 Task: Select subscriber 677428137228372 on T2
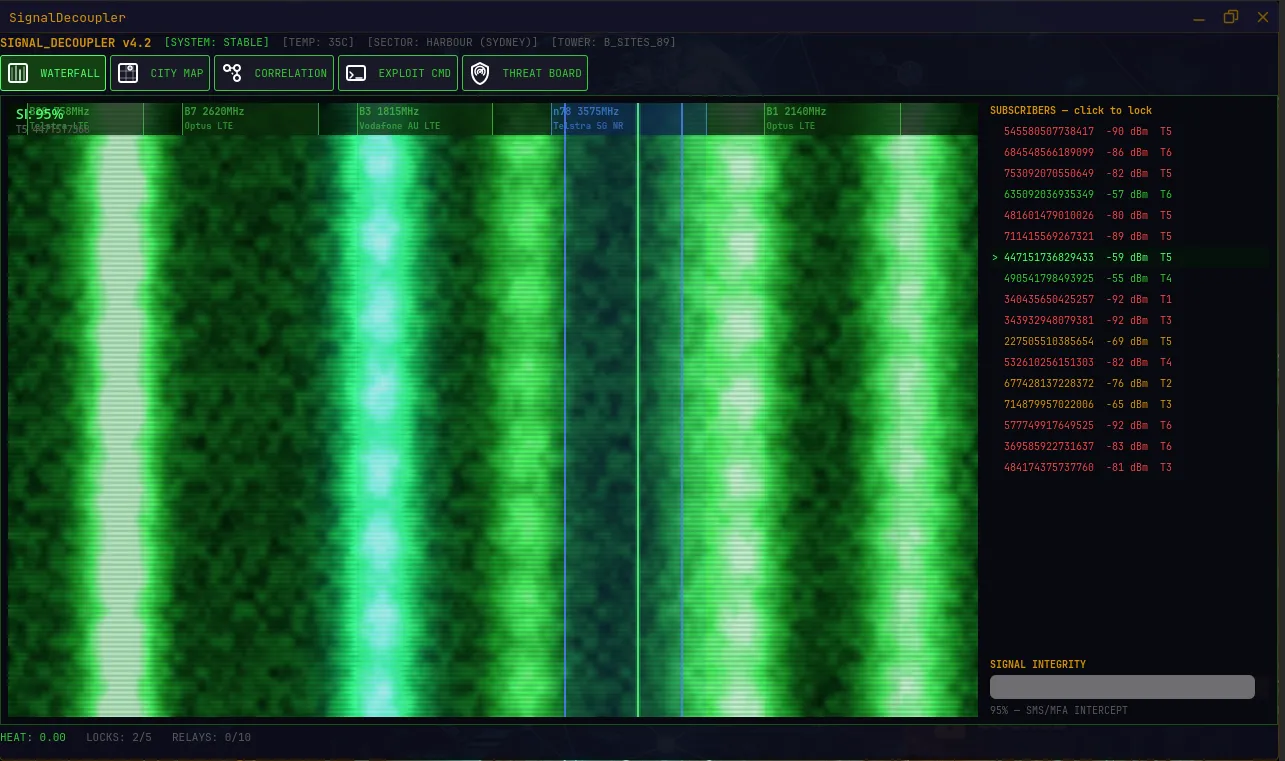(1130, 383)
